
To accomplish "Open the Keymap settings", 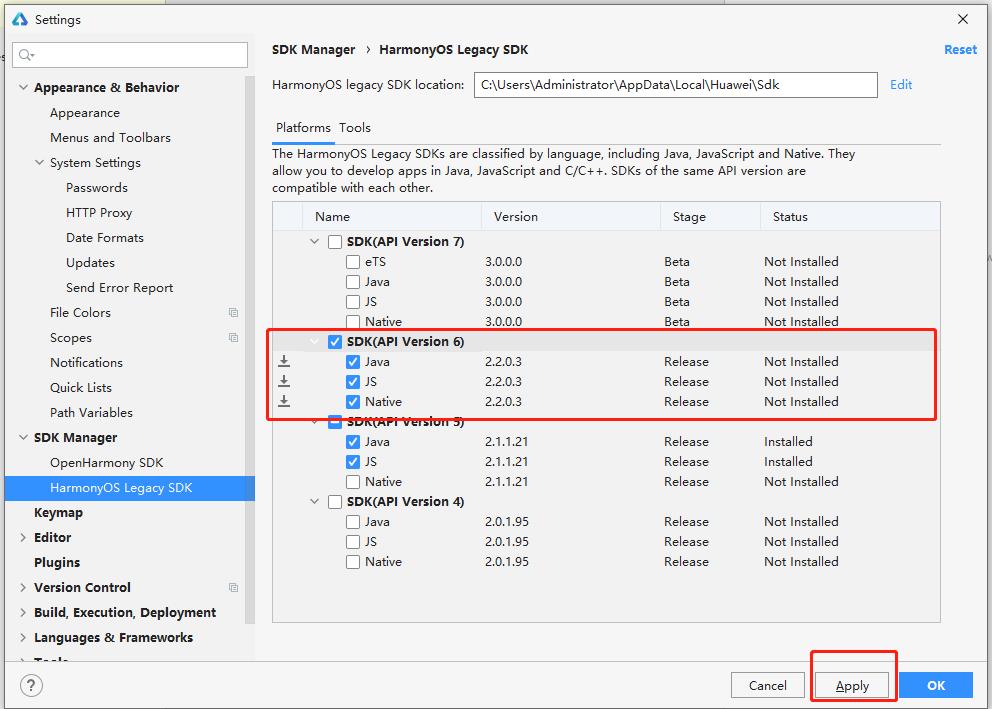I will (58, 513).
